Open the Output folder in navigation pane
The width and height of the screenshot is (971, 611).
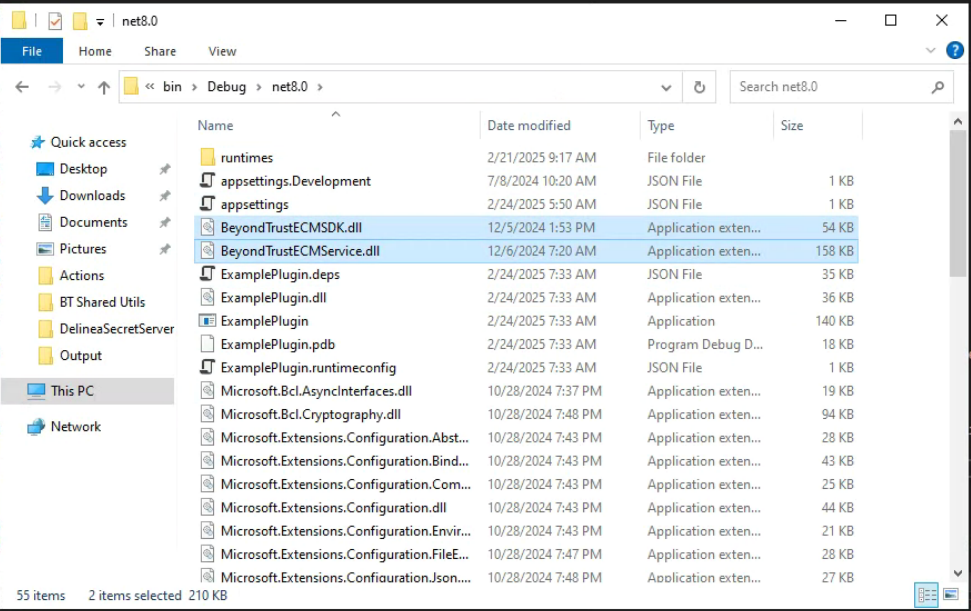pos(80,355)
